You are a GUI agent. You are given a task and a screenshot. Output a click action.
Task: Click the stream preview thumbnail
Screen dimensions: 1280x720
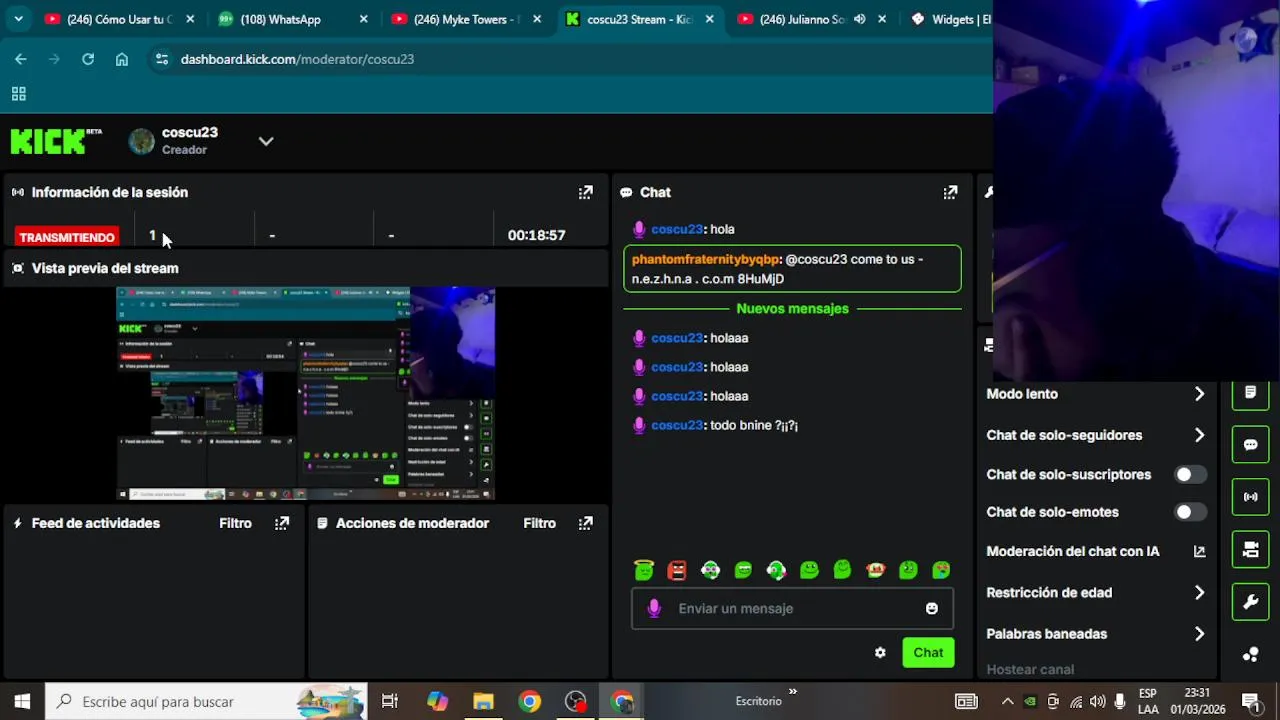(305, 393)
